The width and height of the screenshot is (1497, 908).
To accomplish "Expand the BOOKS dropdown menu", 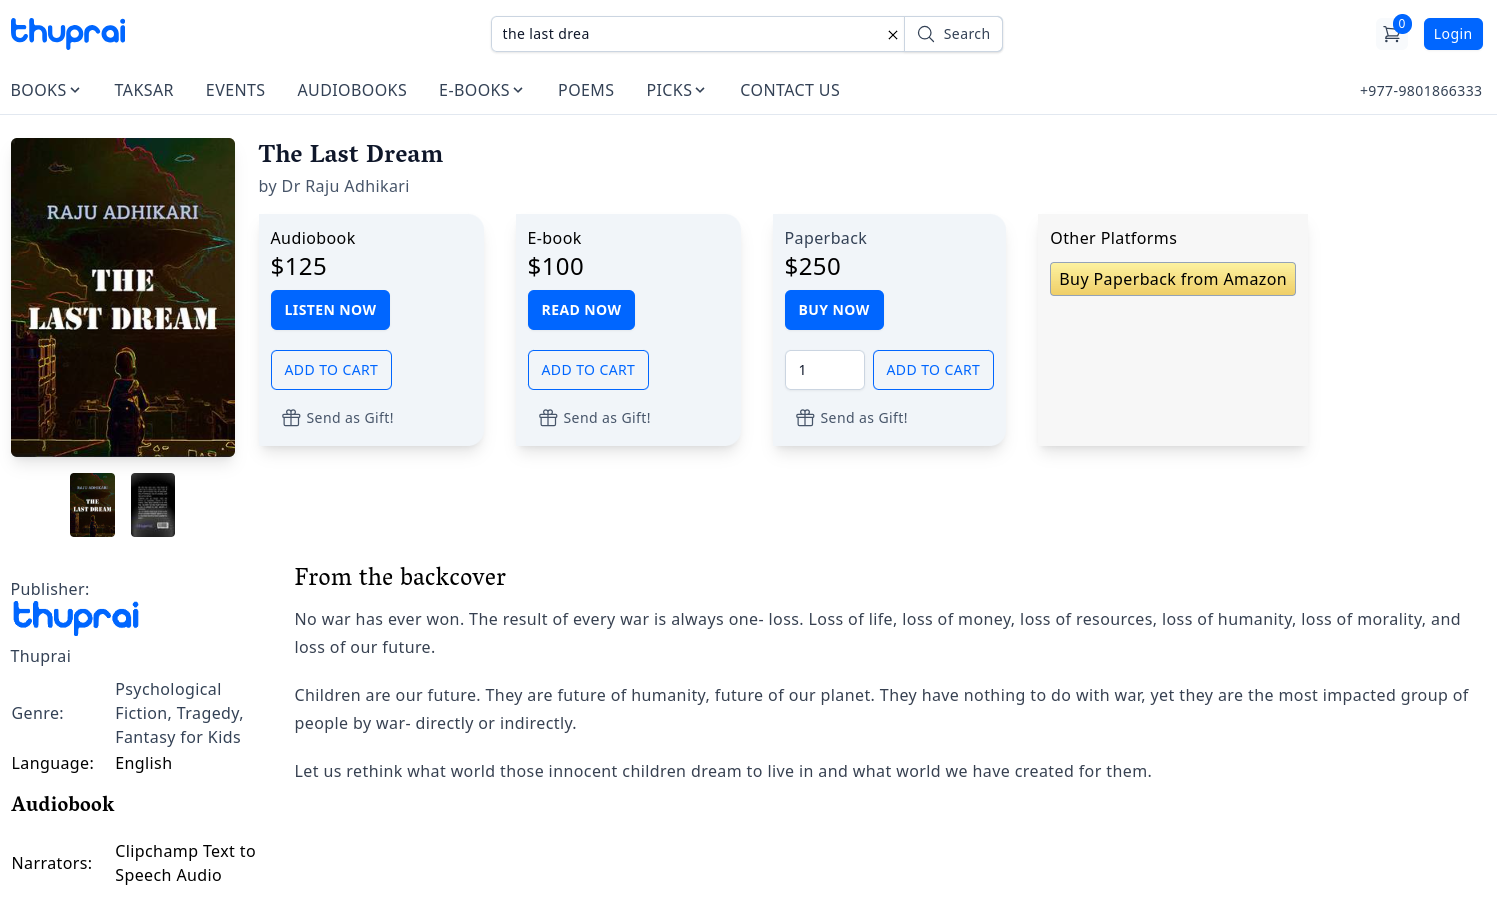I will click(x=45, y=90).
